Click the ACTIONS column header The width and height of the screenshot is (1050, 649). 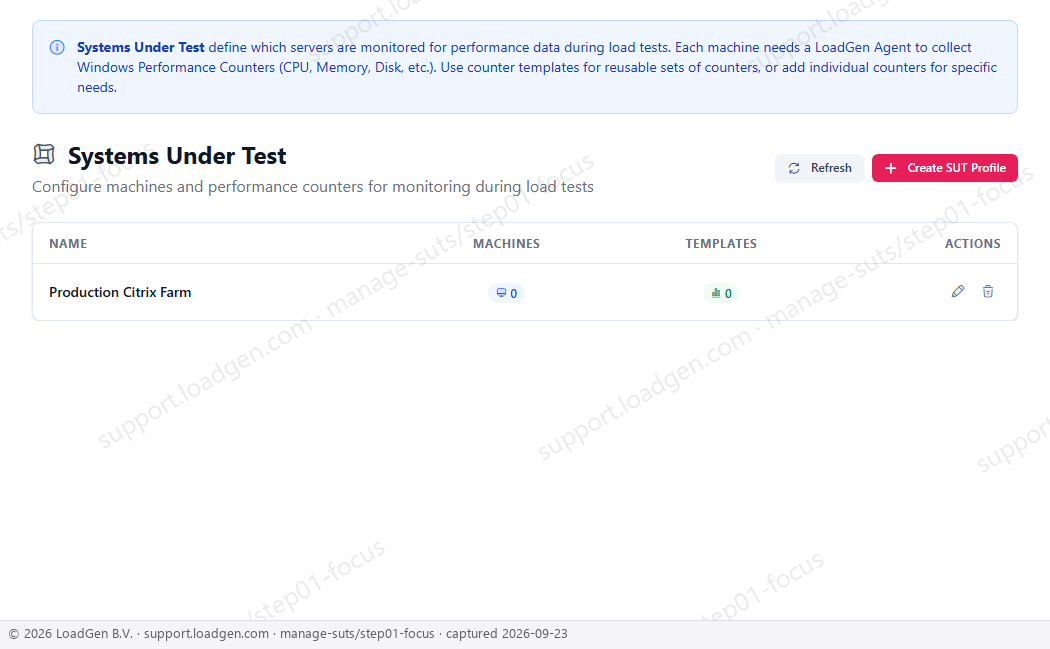pos(972,244)
